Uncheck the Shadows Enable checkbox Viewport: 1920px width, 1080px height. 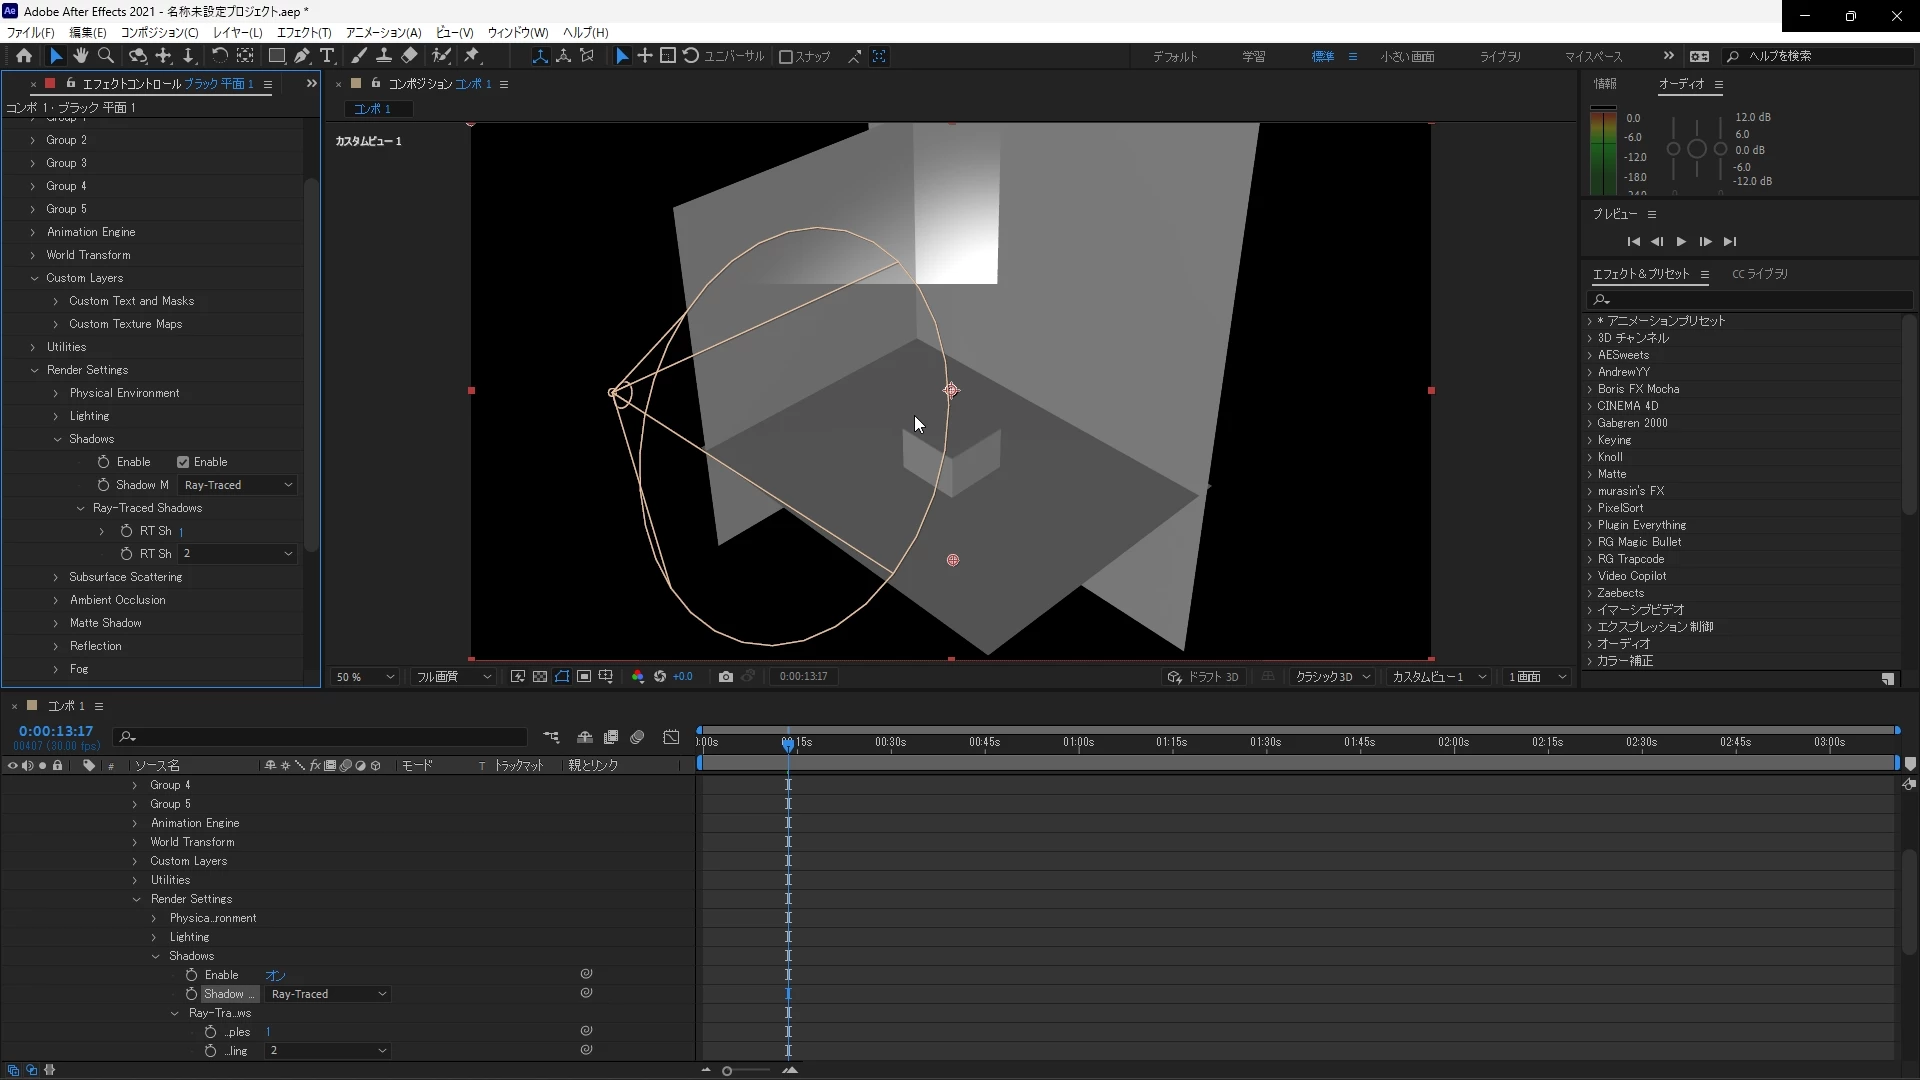click(x=183, y=462)
